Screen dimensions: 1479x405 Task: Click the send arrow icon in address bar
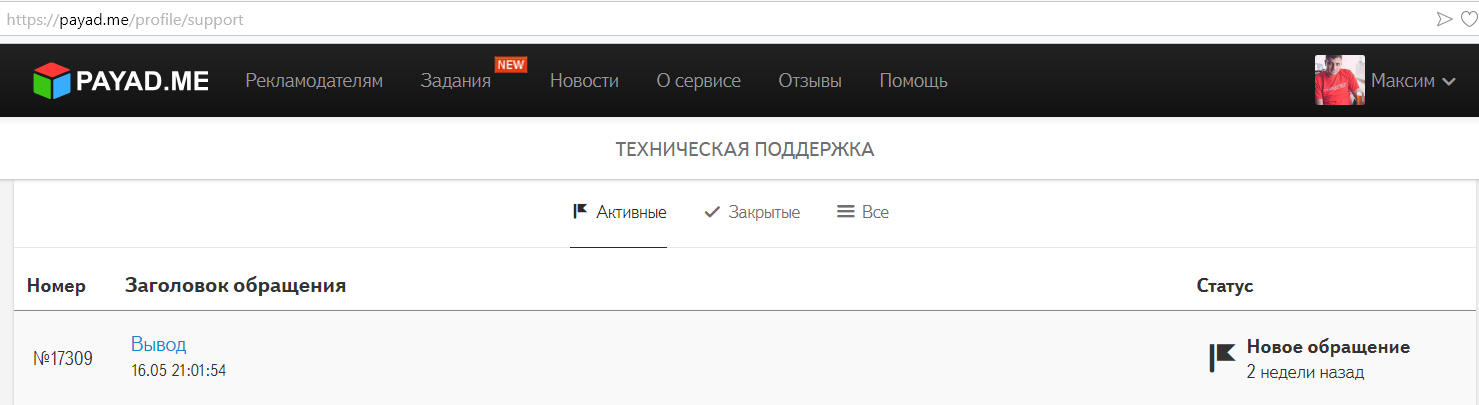tap(1444, 19)
